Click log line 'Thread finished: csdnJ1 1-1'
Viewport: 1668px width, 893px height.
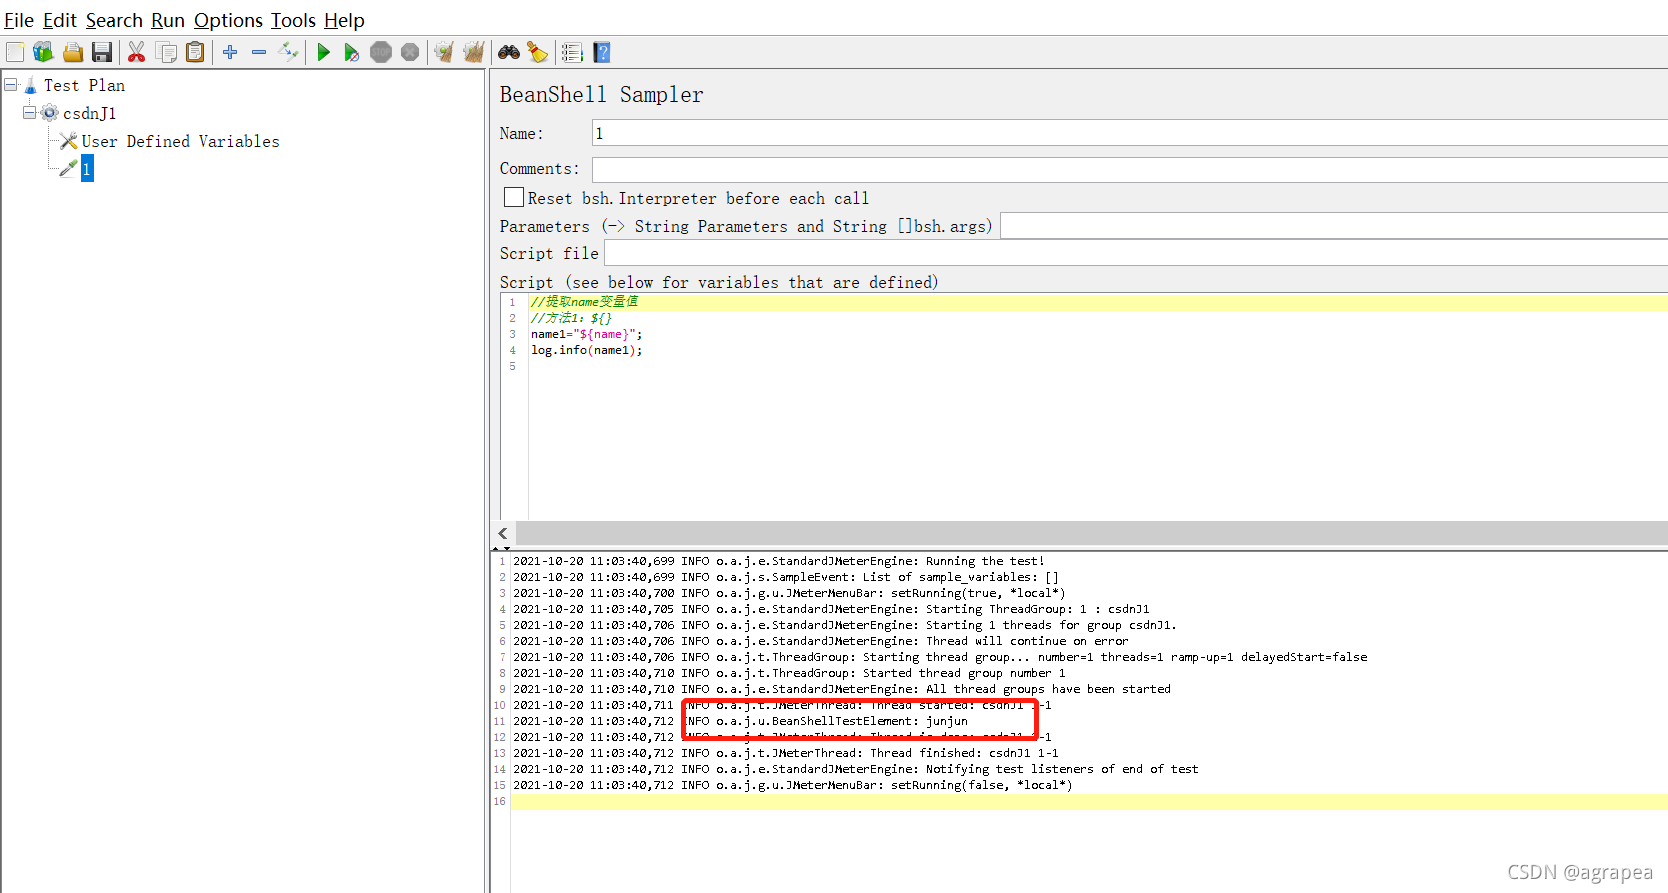[786, 753]
